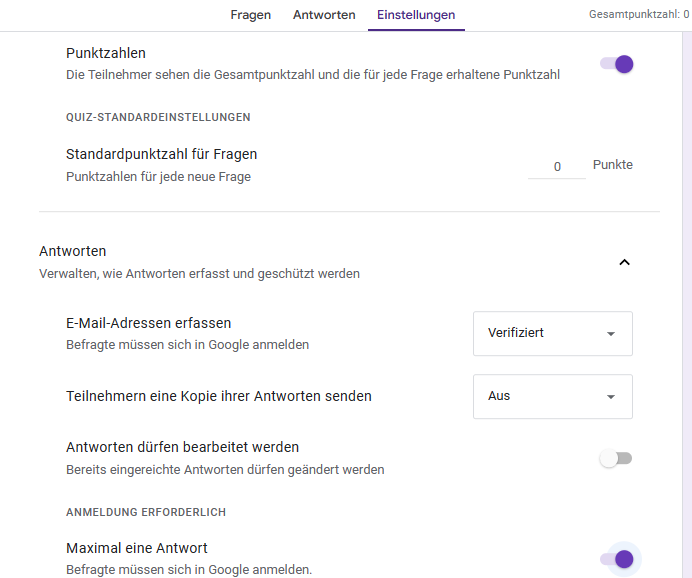Click Teilnehmern eine Kopie senden label
Image resolution: width=692 pixels, height=578 pixels.
coord(219,396)
